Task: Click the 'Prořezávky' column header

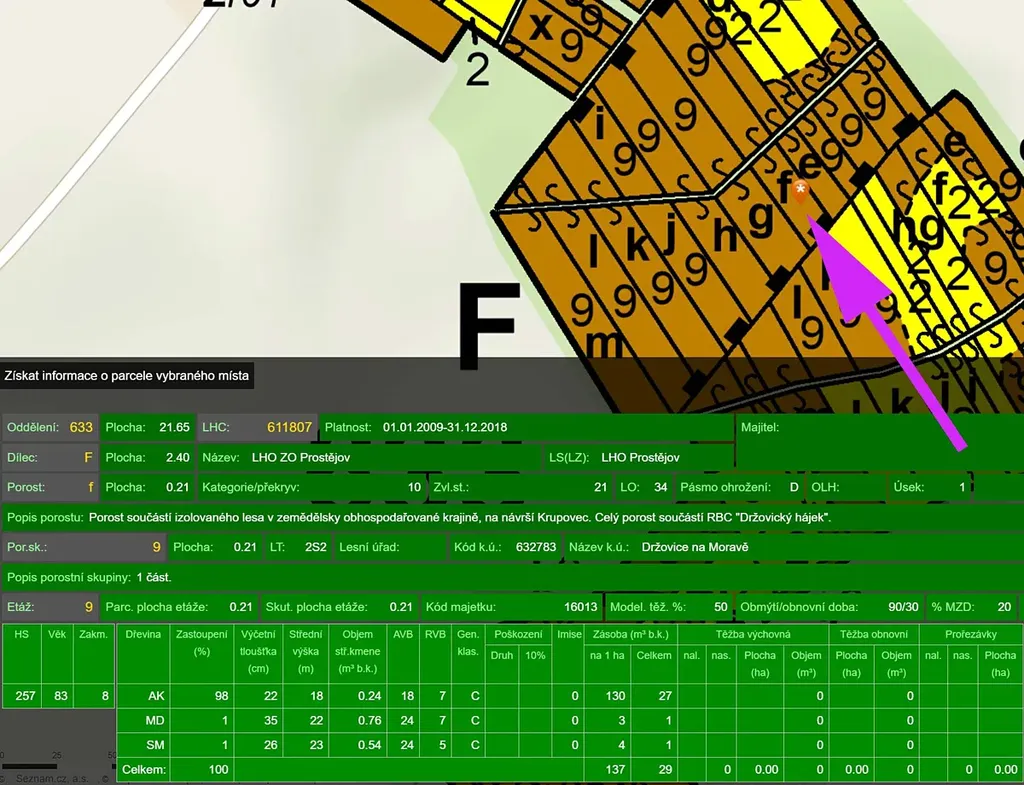Action: [969, 635]
